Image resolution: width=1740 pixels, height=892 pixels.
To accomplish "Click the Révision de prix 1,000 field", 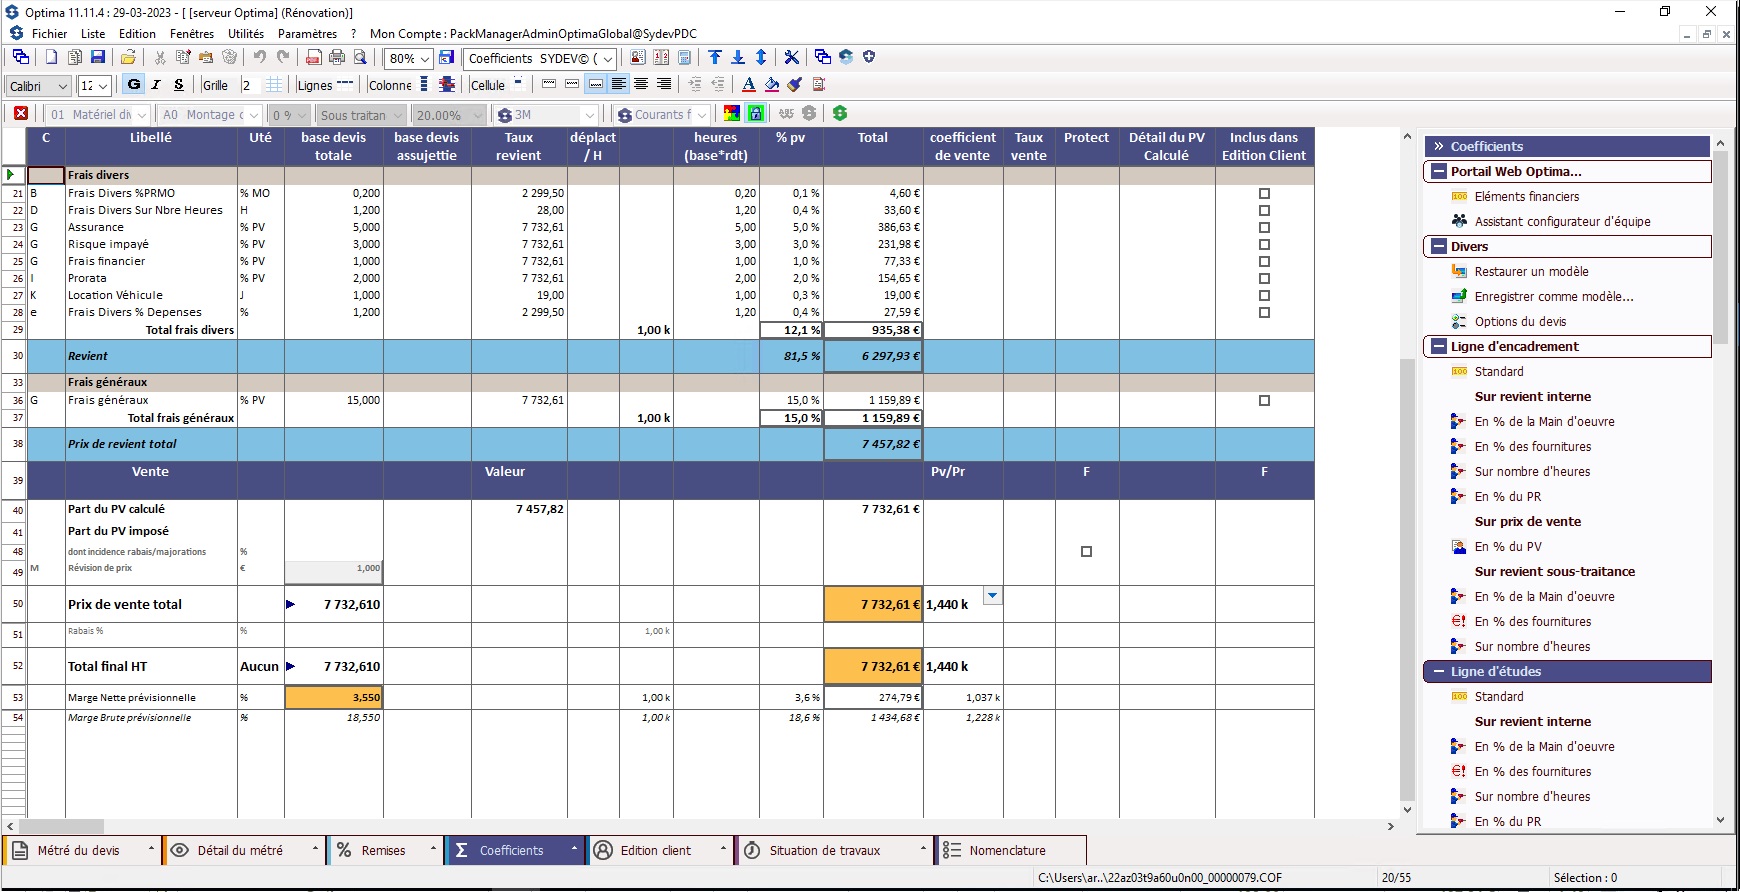I will point(333,571).
